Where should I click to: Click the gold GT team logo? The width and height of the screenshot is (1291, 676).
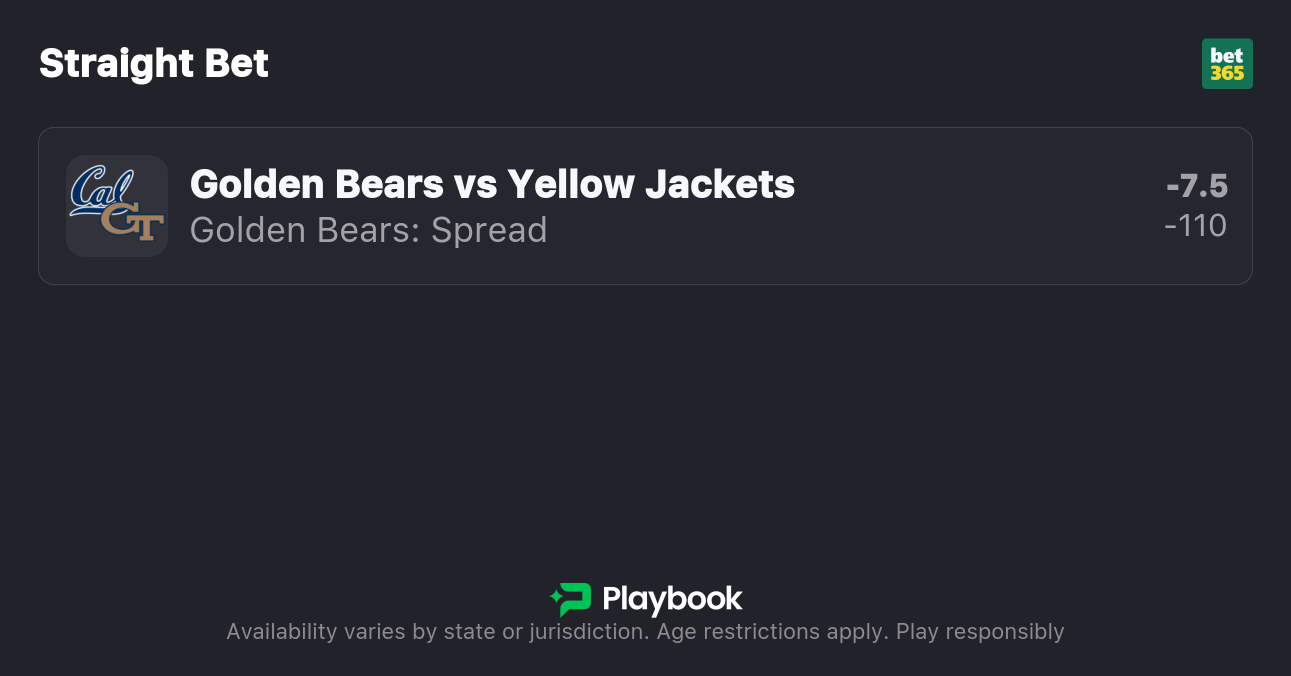coord(133,224)
